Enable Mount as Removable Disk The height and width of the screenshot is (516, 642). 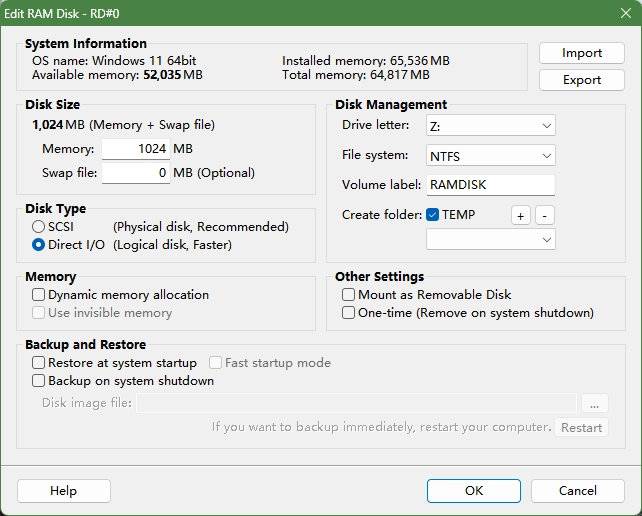[x=349, y=295]
